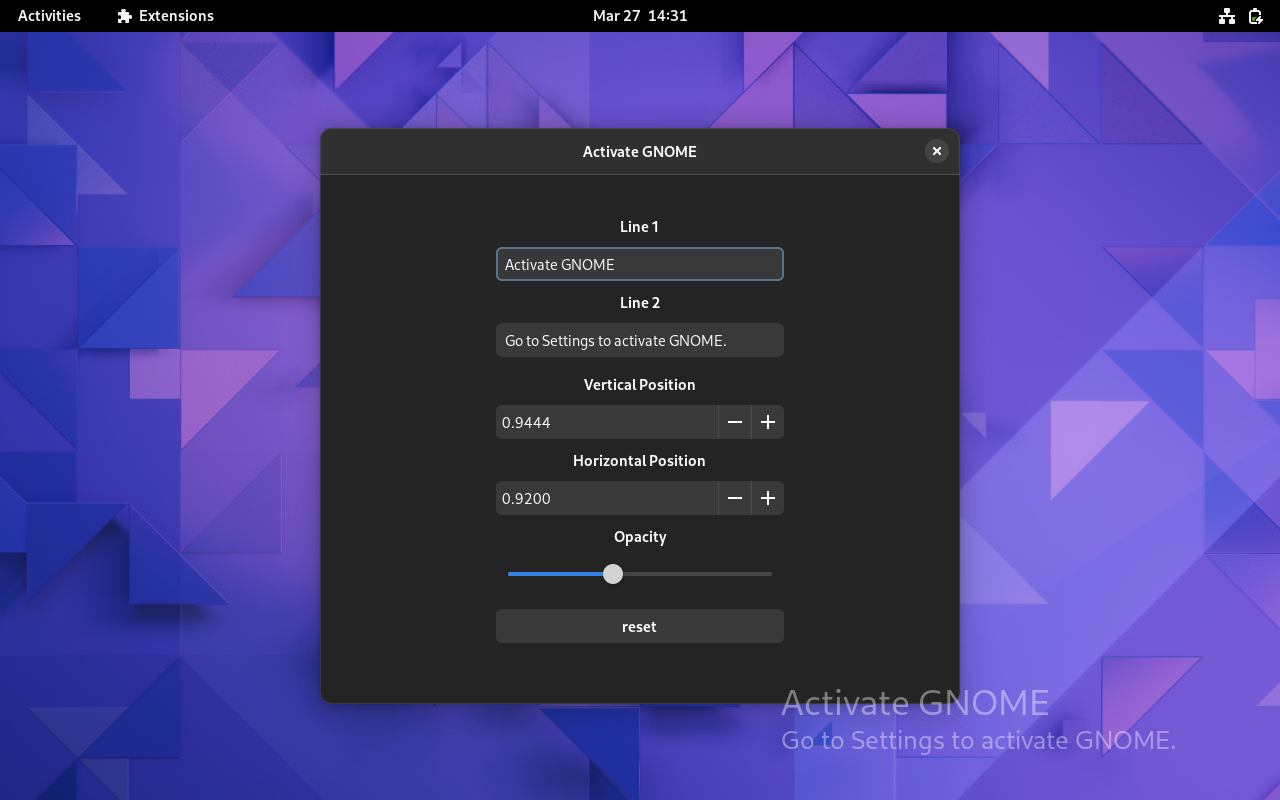This screenshot has height=800, width=1280.
Task: Open the network status icon in system tray
Action: 1227,16
